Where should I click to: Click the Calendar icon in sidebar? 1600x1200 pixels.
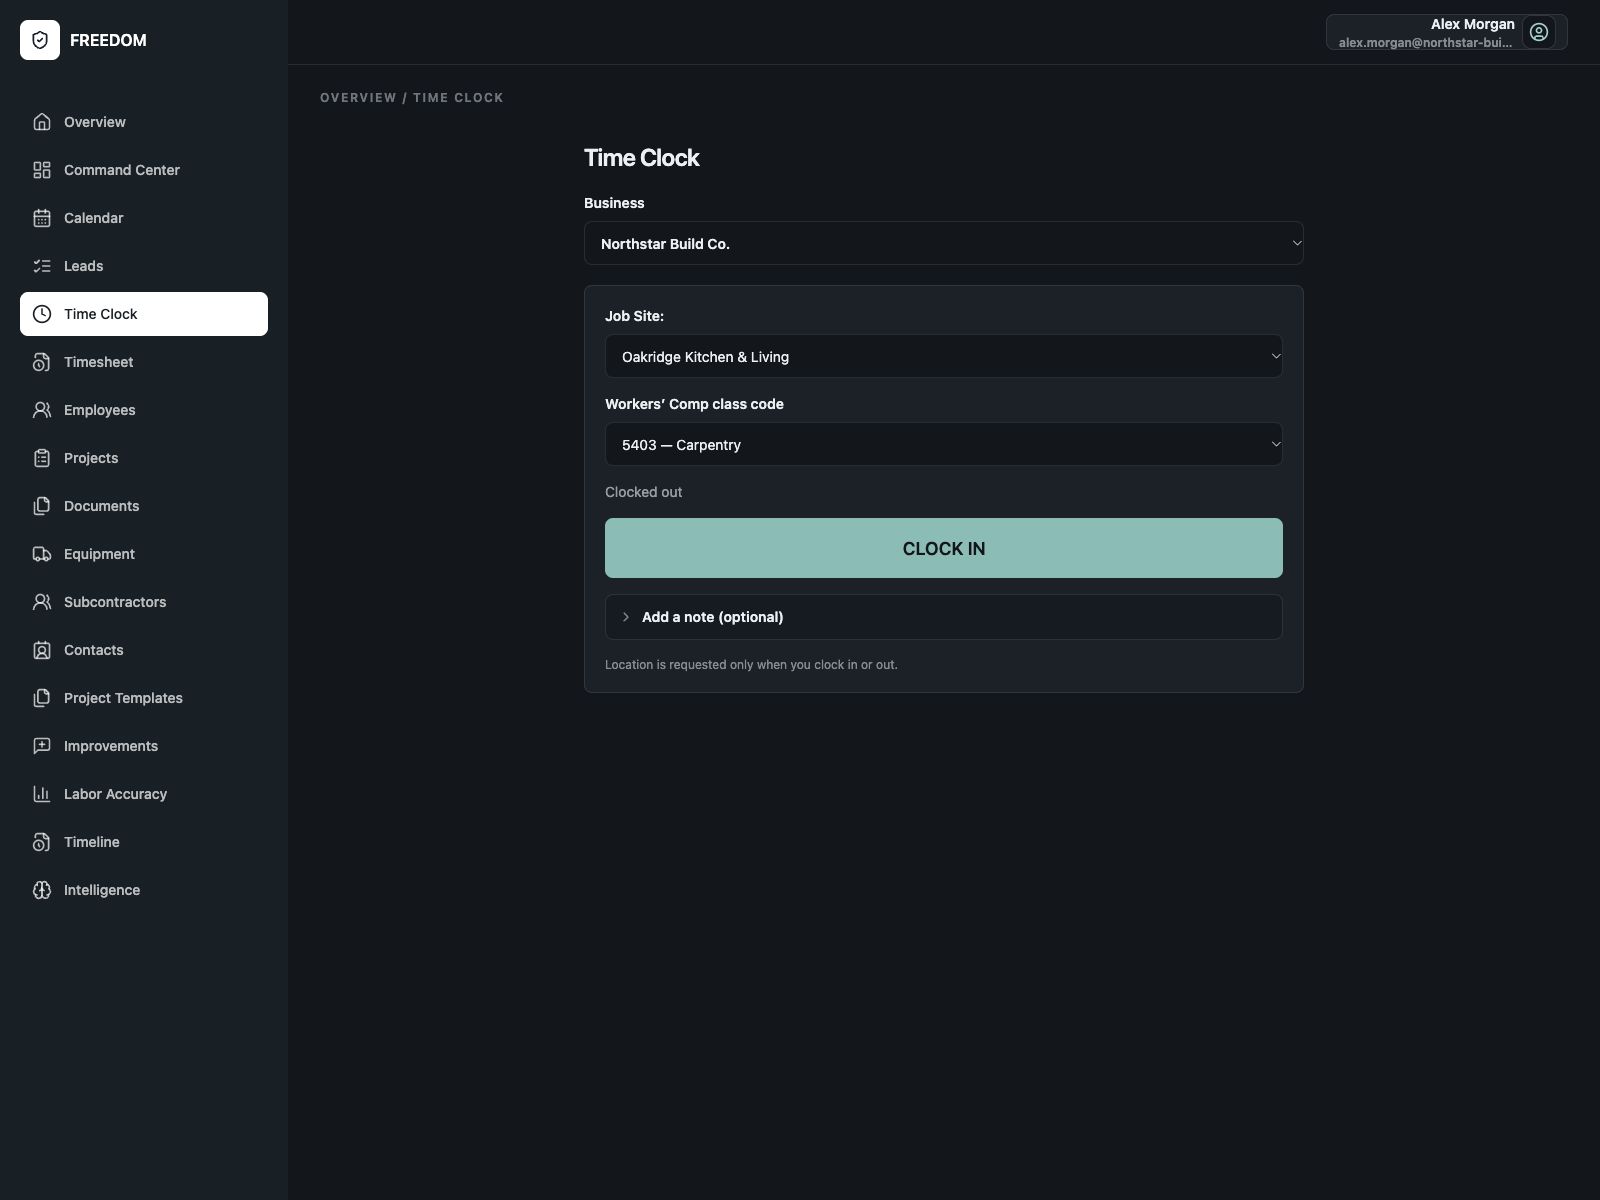point(42,218)
